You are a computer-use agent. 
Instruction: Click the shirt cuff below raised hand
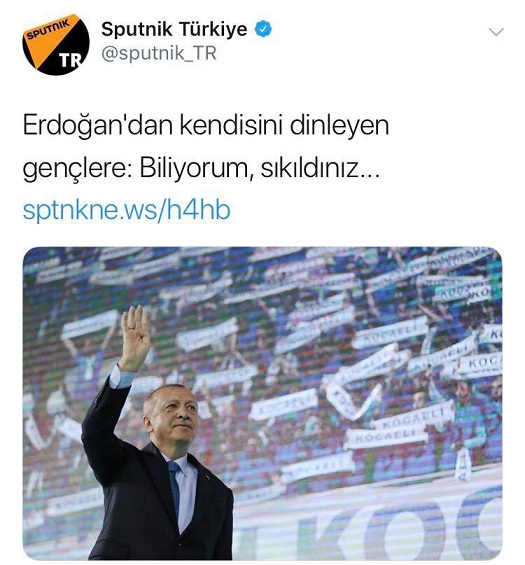coord(121,377)
